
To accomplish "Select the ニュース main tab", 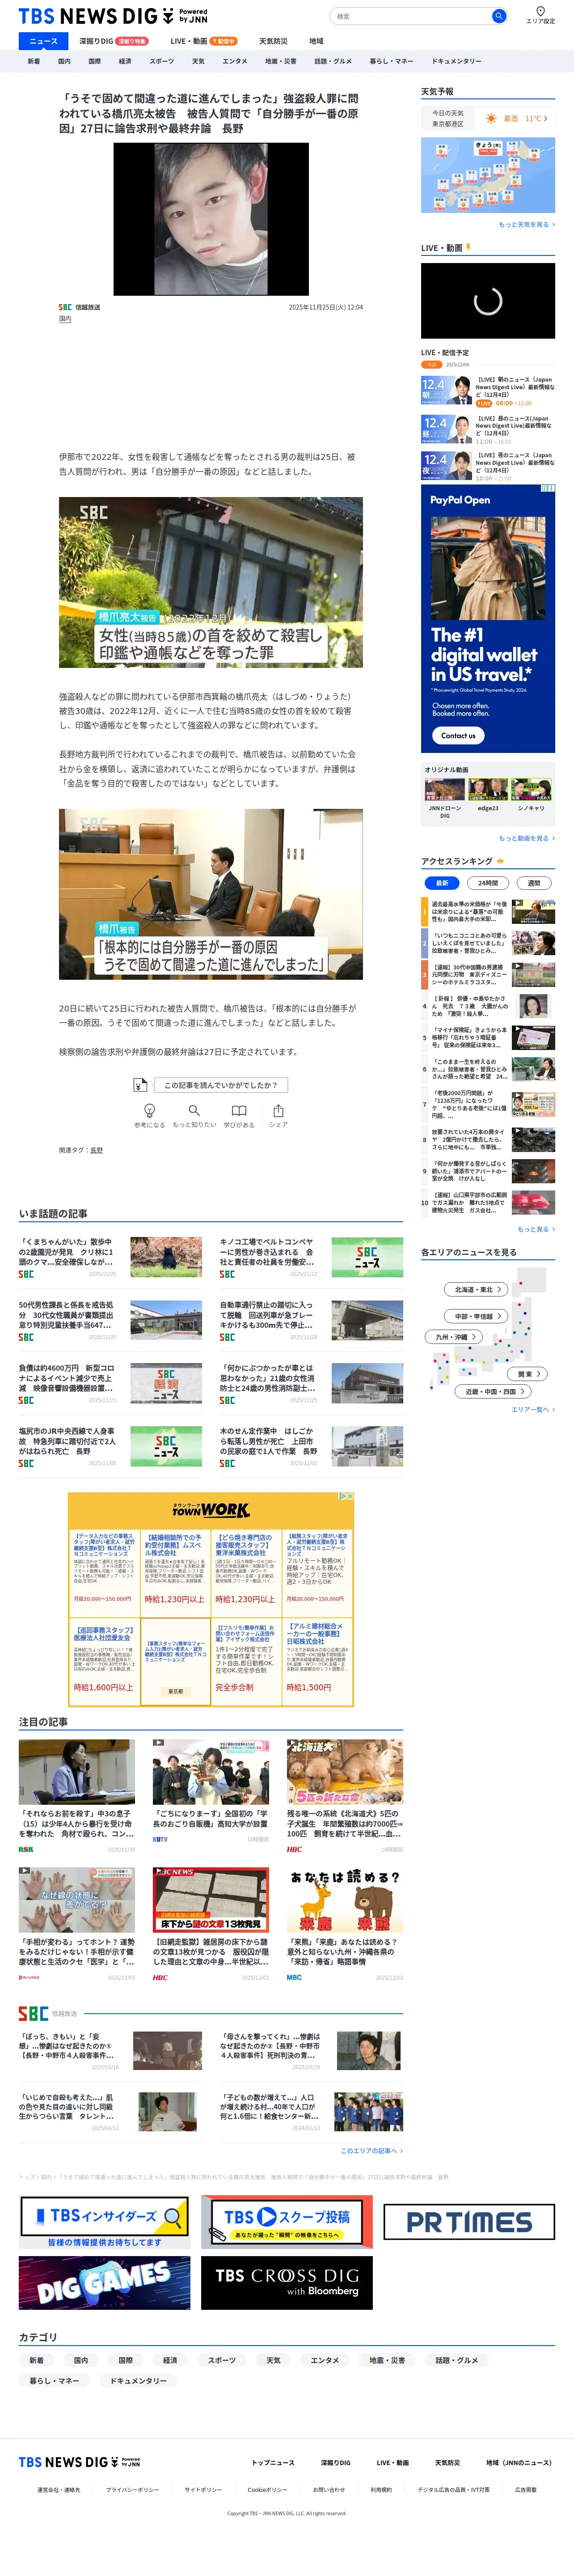I will coord(43,41).
